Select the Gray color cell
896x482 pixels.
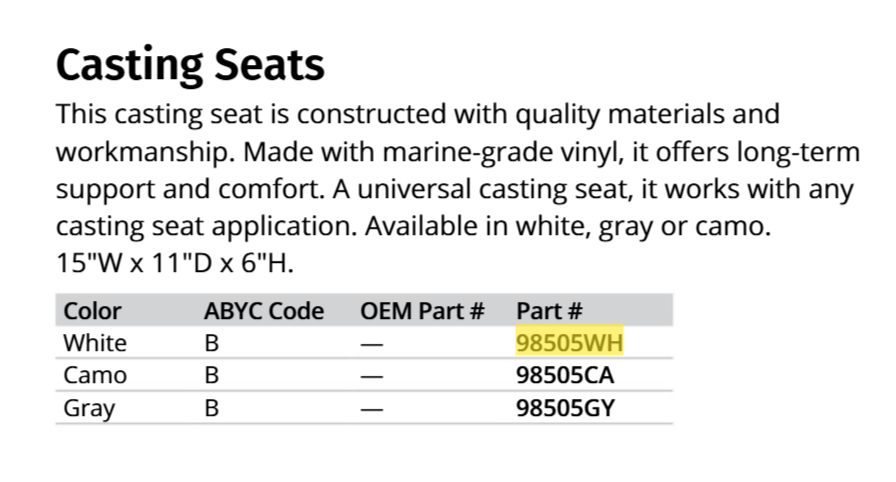pos(89,409)
